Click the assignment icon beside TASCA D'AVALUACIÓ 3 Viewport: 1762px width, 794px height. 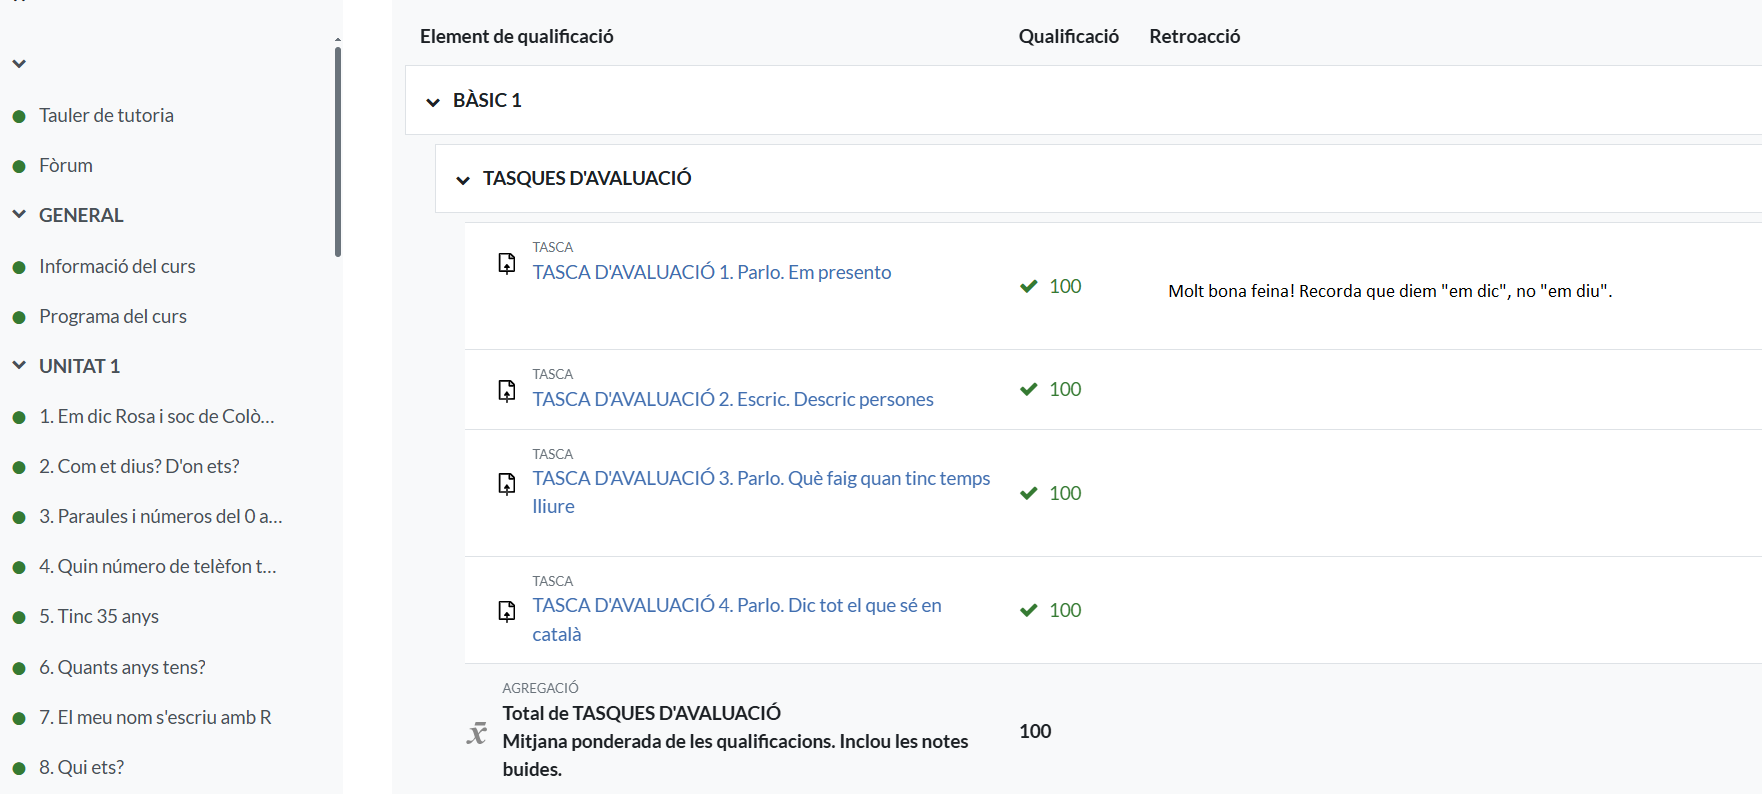[x=507, y=484]
